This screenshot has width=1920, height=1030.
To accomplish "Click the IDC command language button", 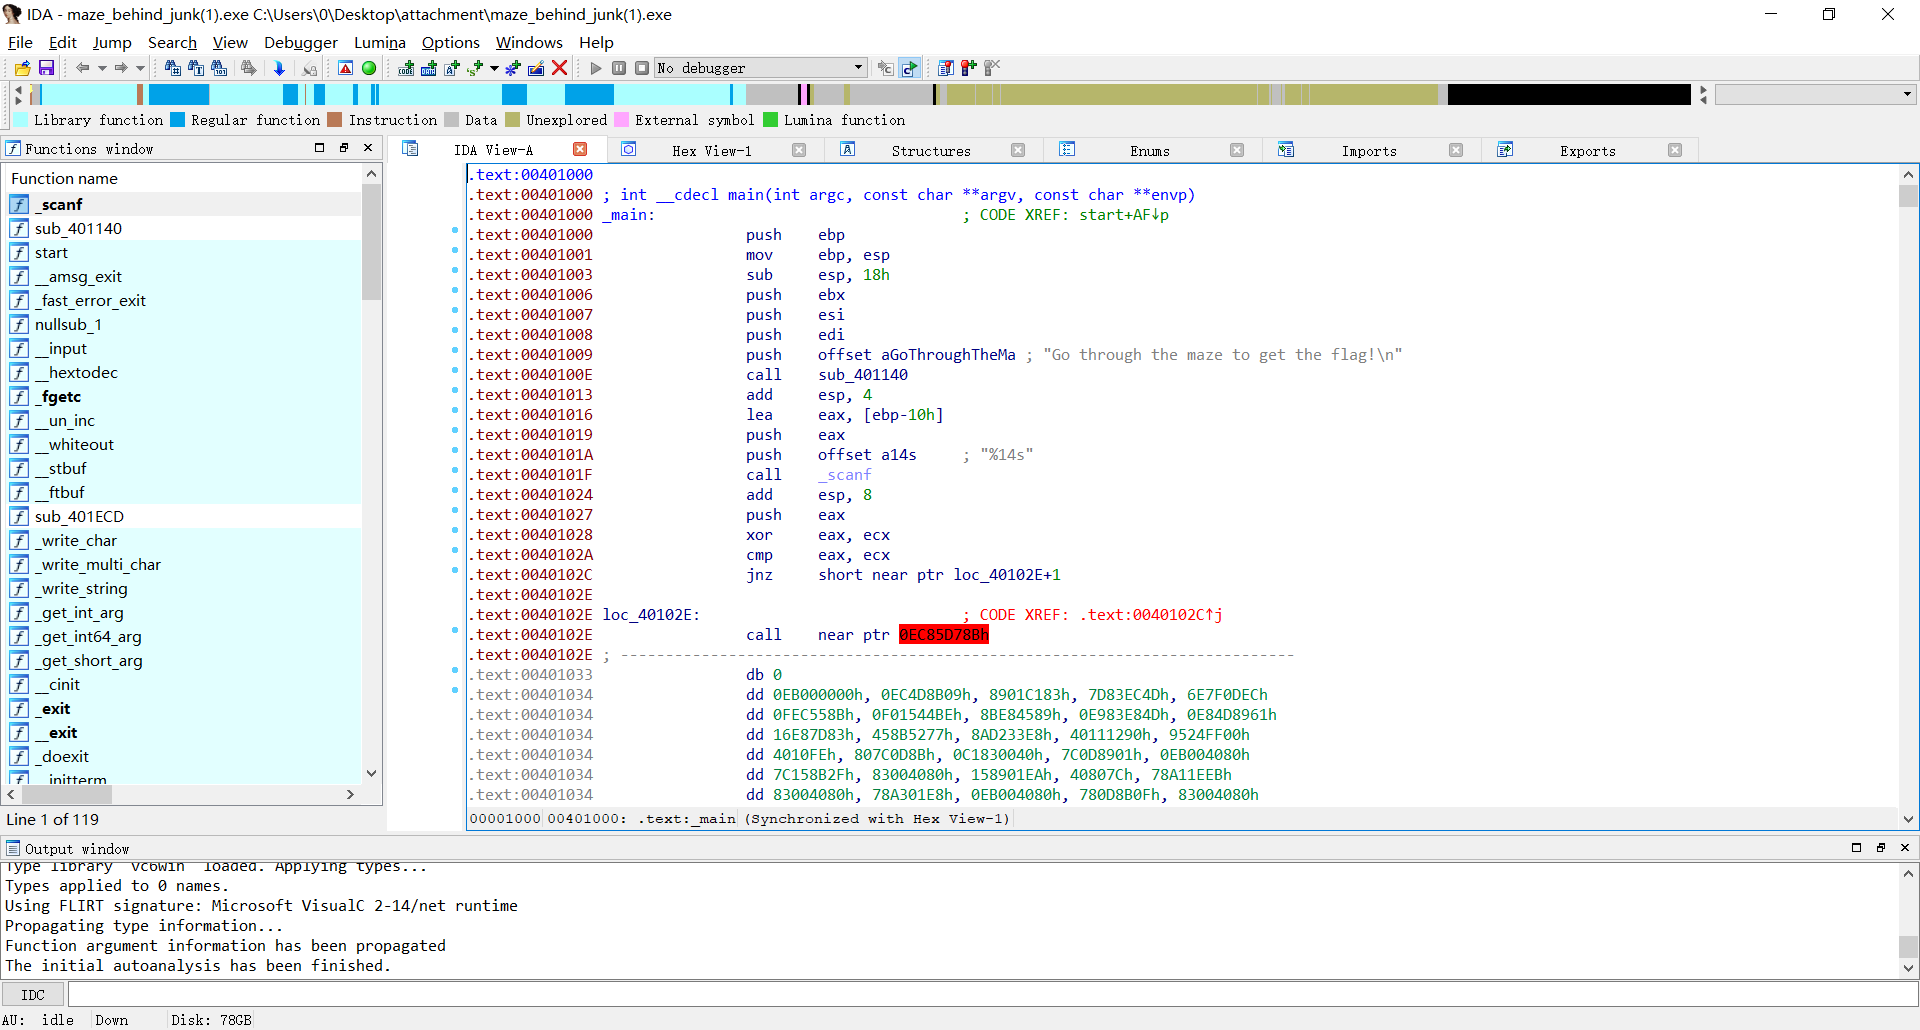I will pyautogui.click(x=33, y=995).
